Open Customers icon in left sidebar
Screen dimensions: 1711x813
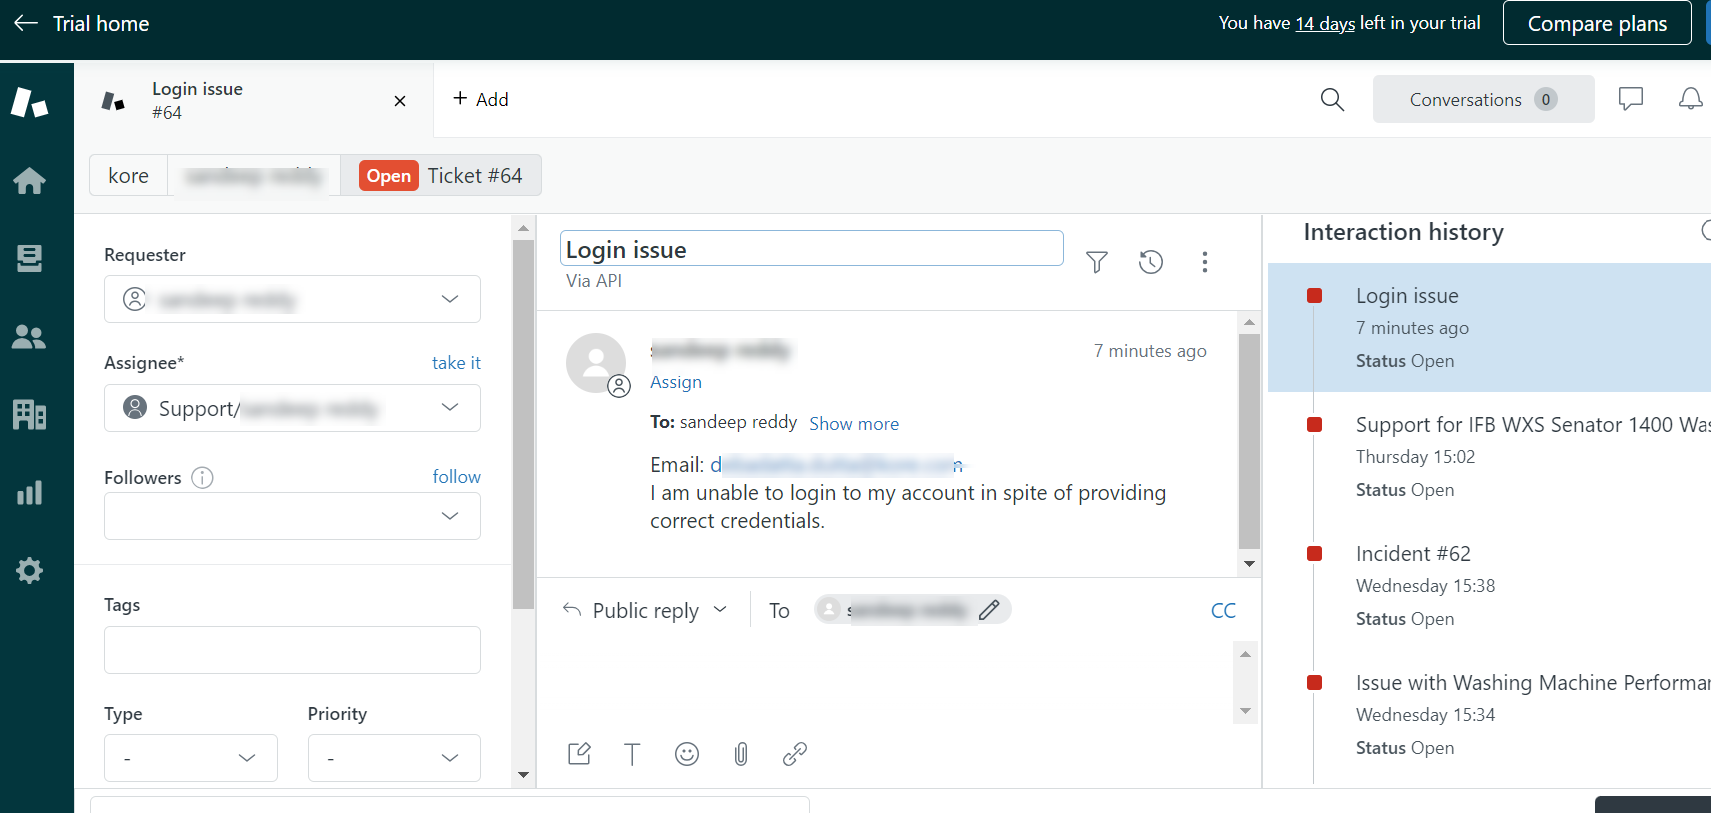(29, 337)
